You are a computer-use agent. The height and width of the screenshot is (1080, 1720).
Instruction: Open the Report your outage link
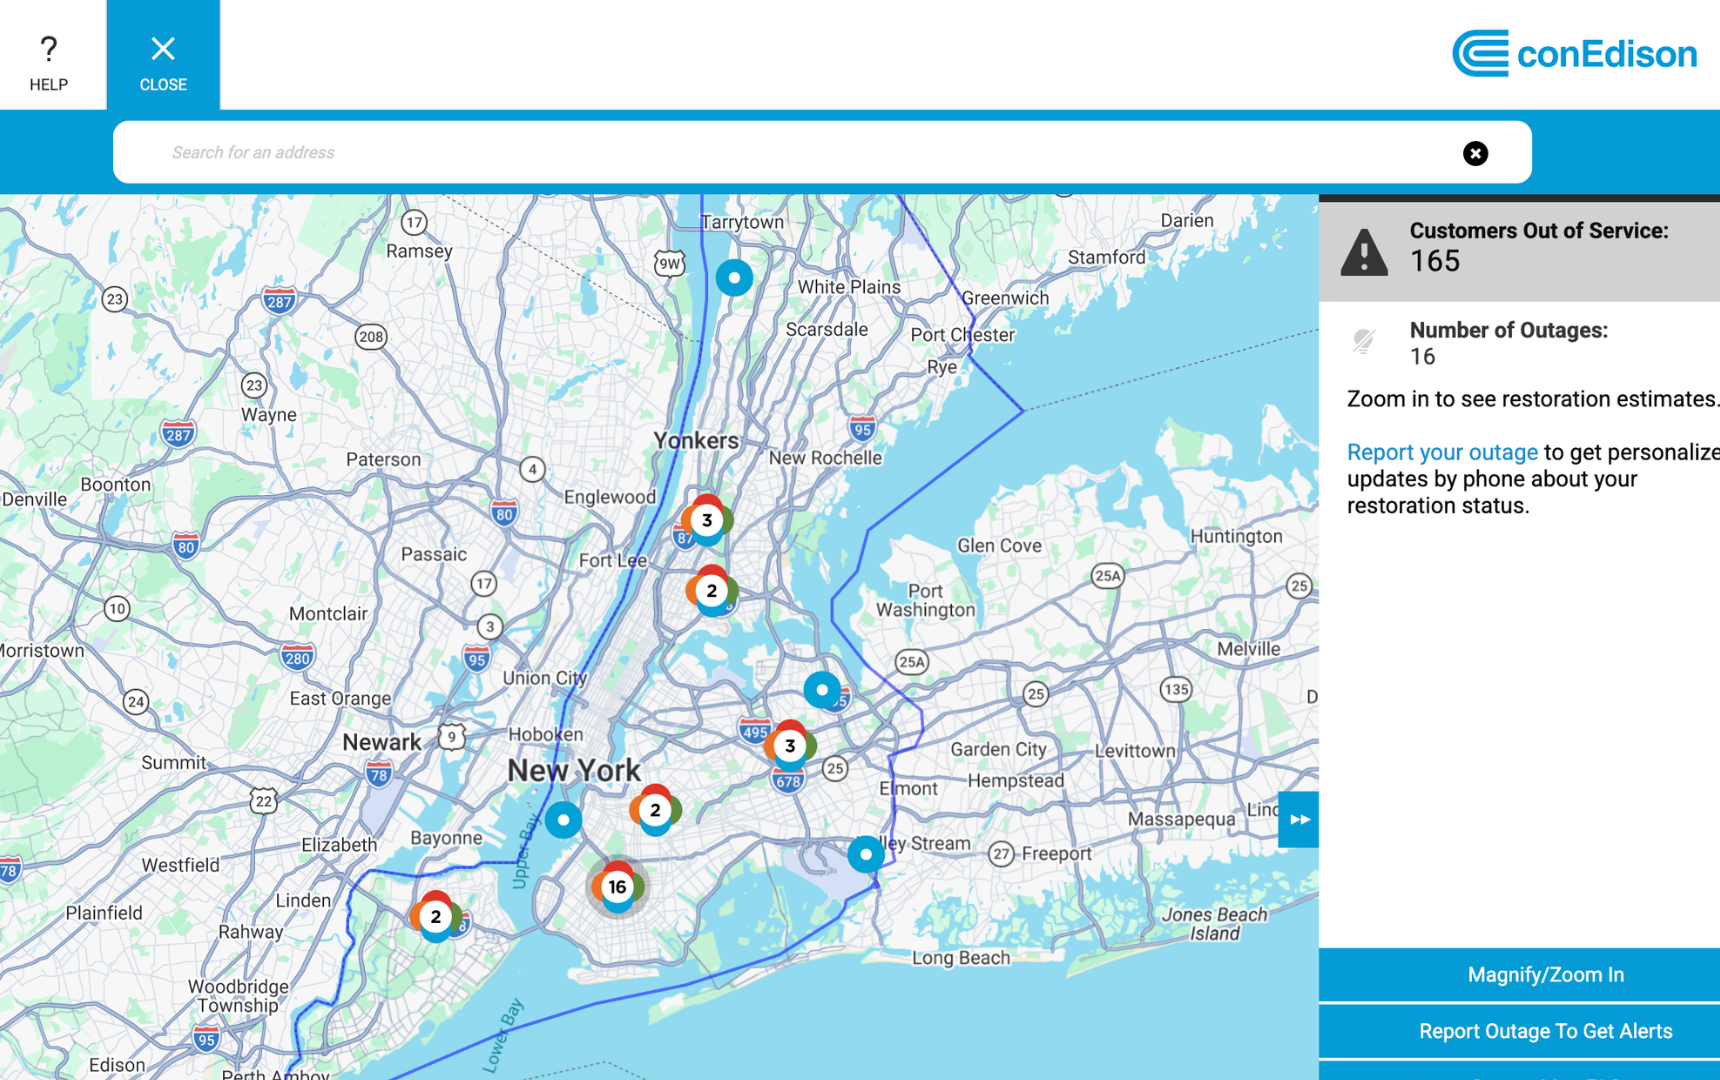click(x=1441, y=452)
